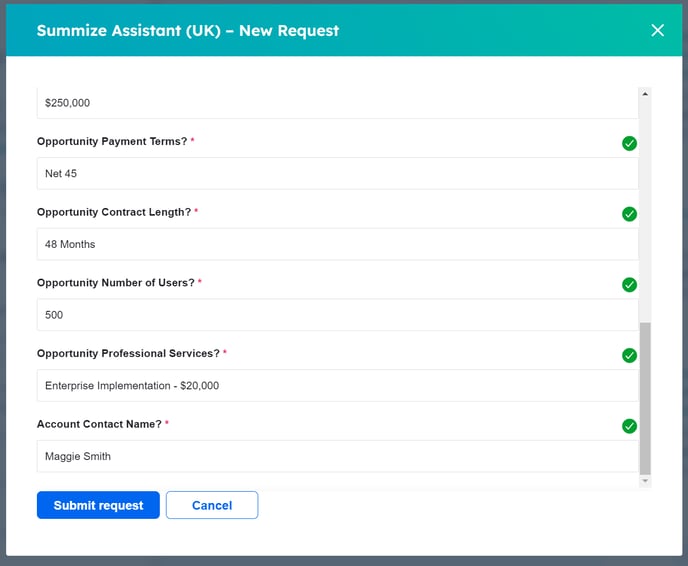
Task: Click the scrollbar up arrow
Action: coord(645,94)
